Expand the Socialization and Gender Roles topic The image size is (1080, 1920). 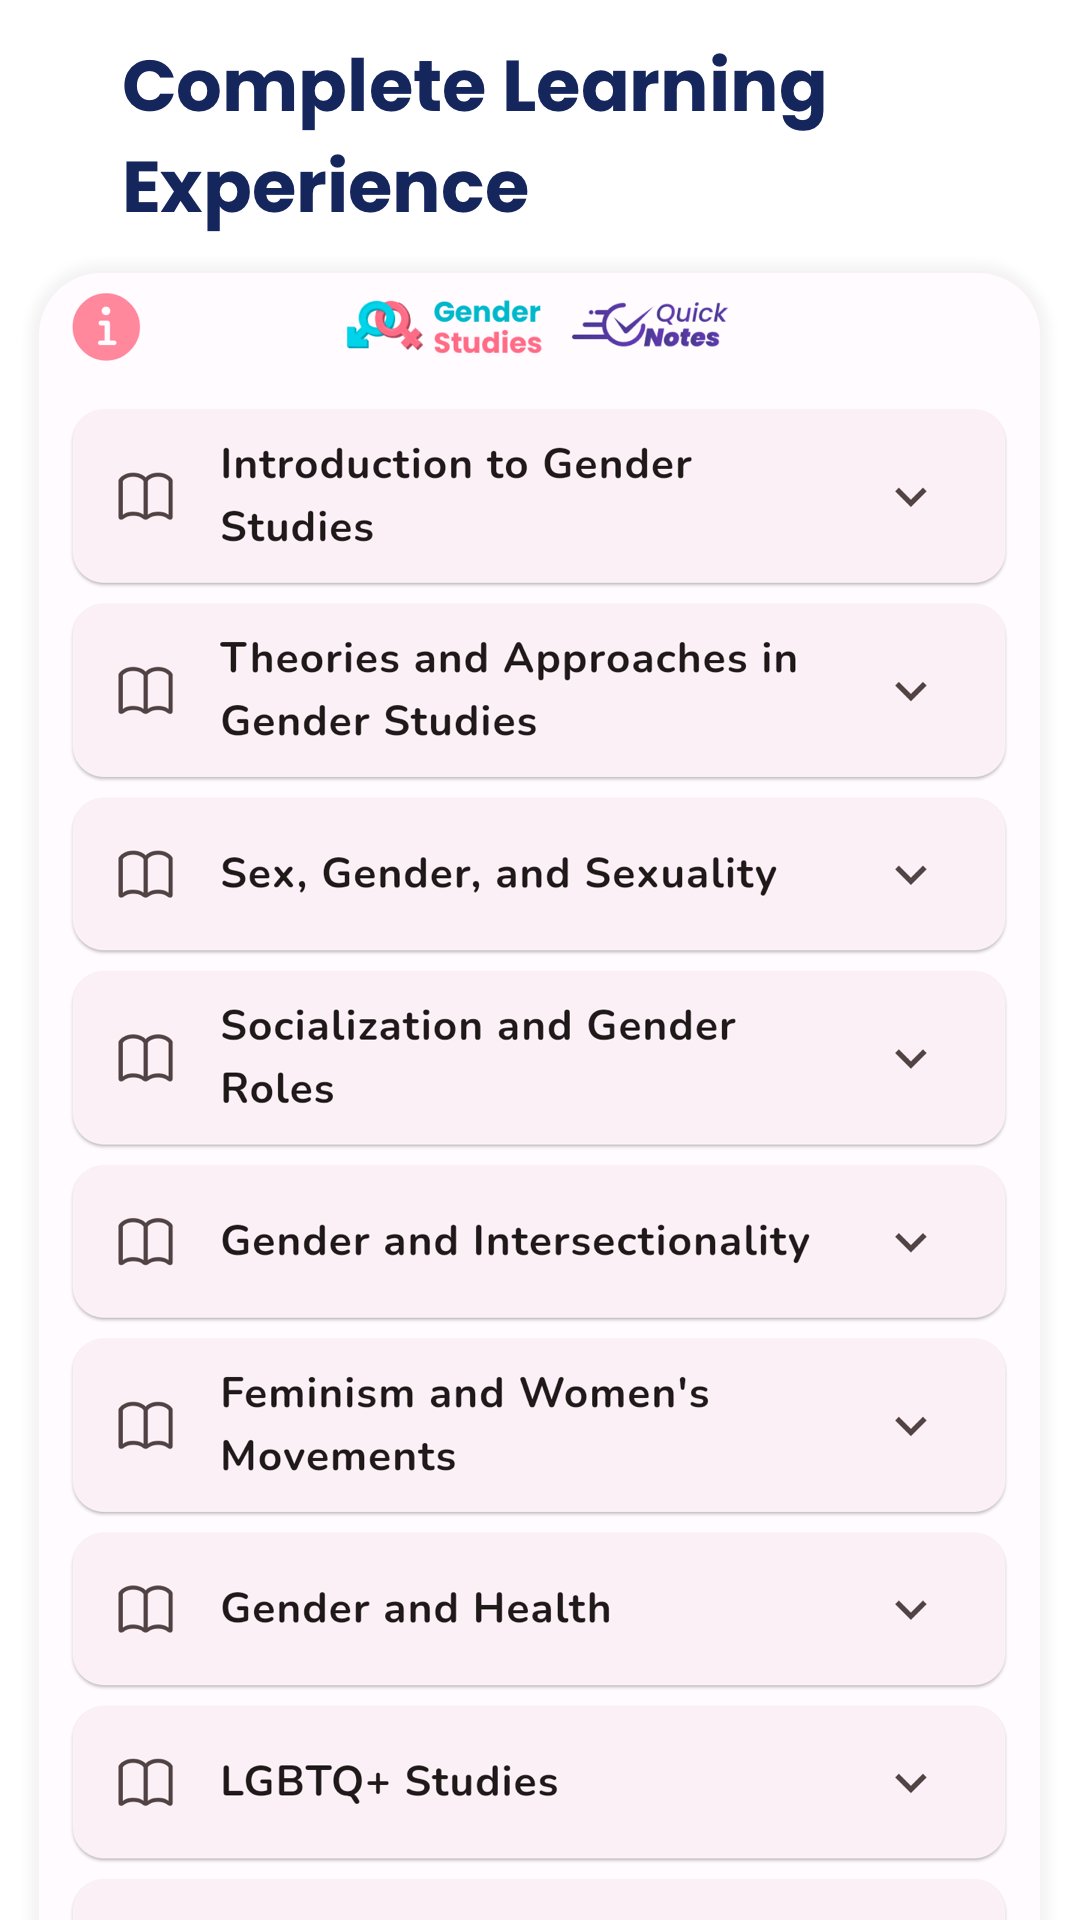pyautogui.click(x=911, y=1057)
